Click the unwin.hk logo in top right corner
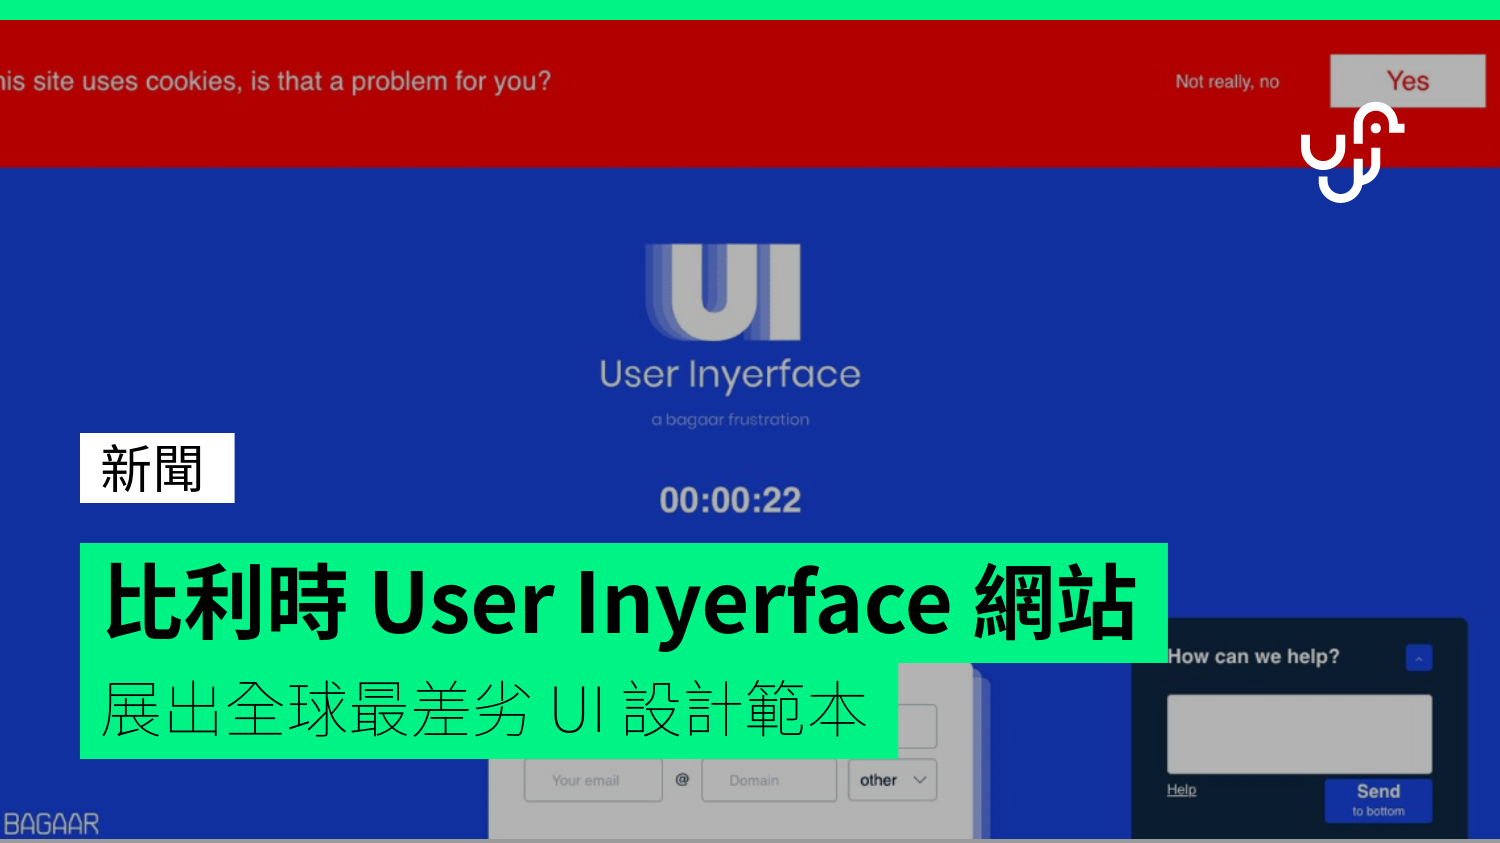The image size is (1500, 843). click(1355, 148)
